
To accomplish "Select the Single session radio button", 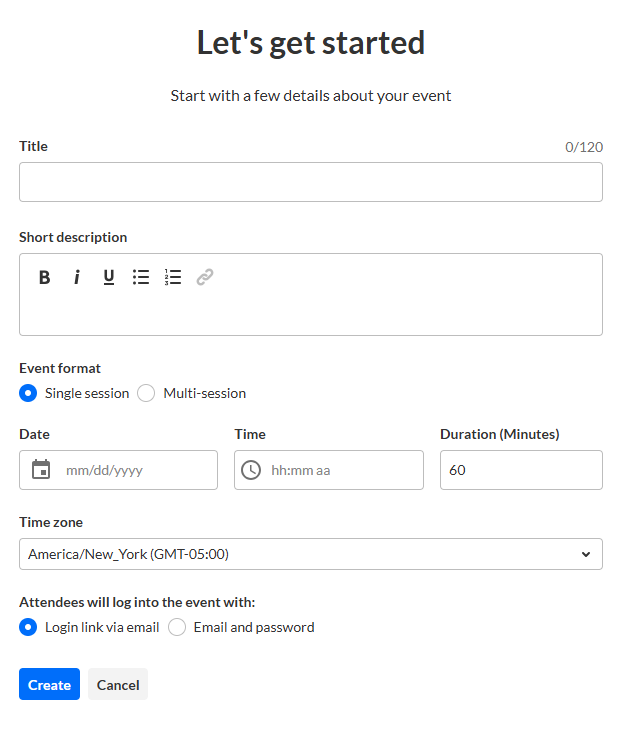I will coord(29,393).
